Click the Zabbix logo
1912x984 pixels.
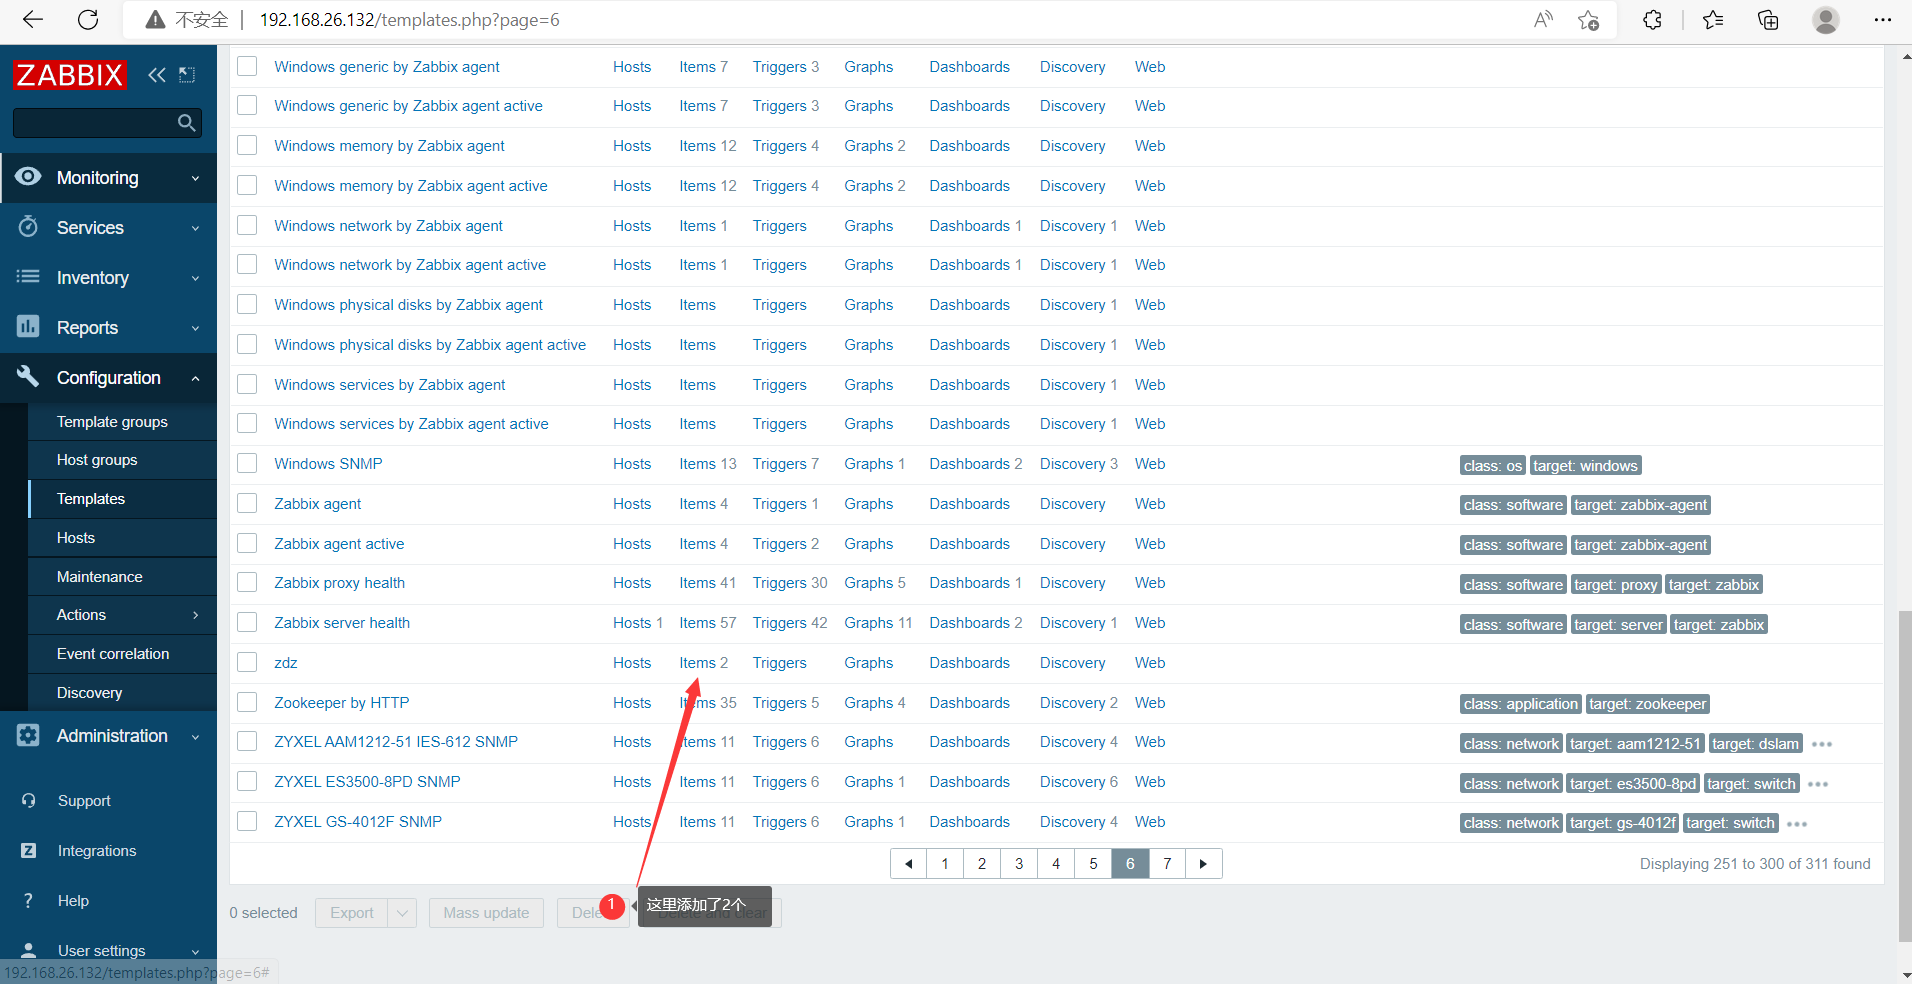[70, 75]
